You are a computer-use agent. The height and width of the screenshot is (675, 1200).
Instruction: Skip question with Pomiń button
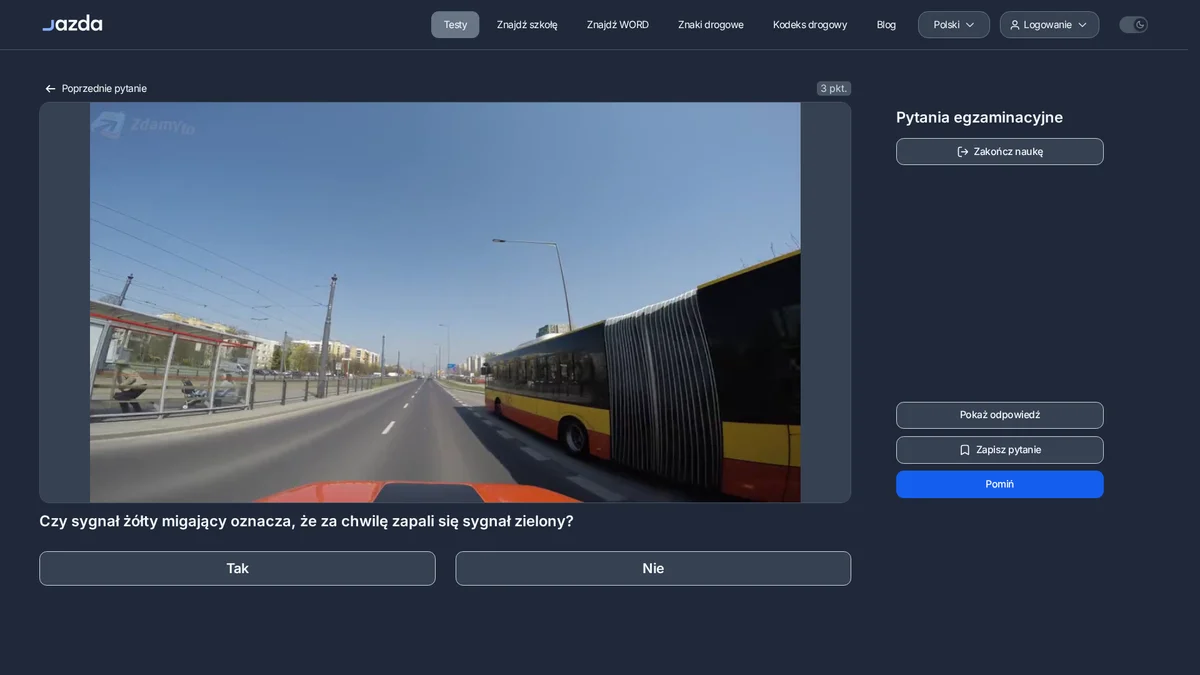click(x=1000, y=484)
